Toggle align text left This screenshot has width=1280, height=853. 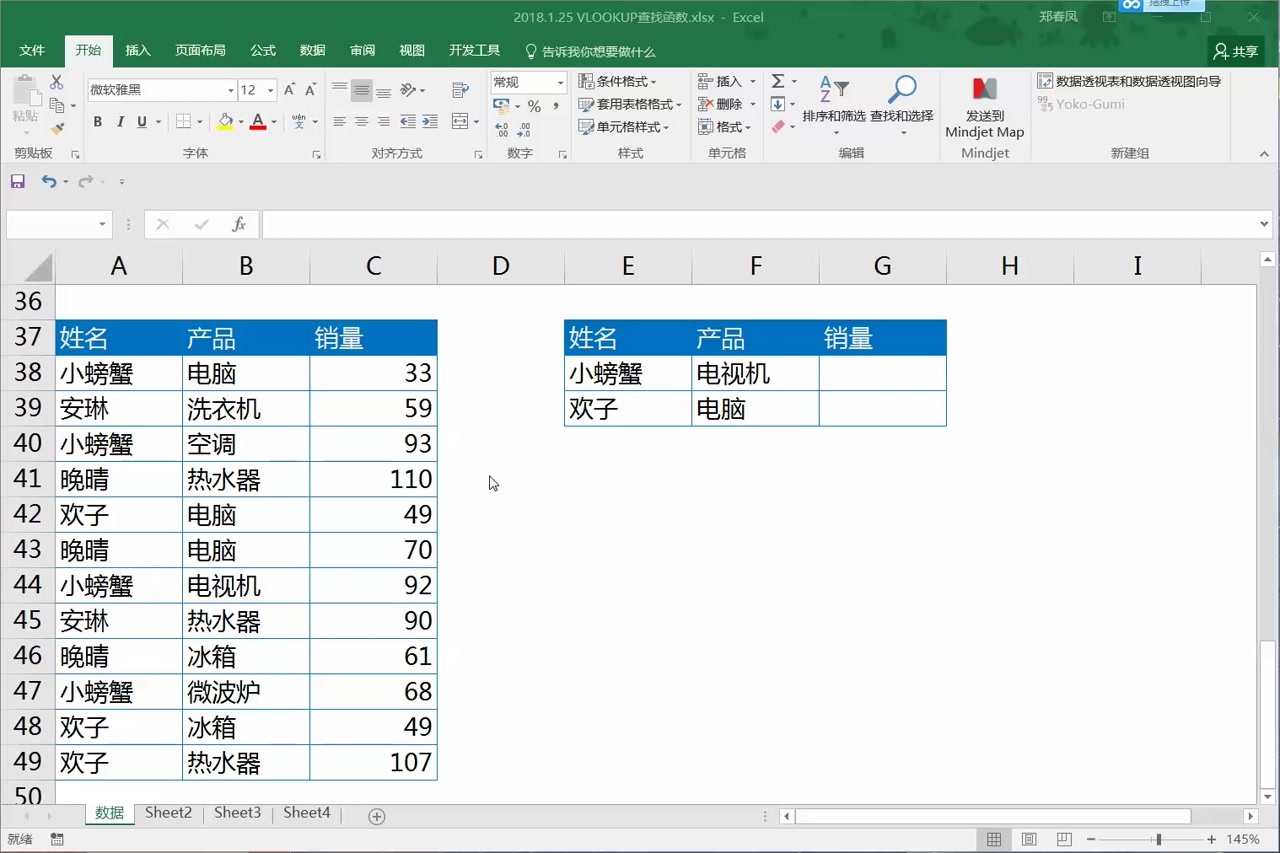click(x=340, y=122)
